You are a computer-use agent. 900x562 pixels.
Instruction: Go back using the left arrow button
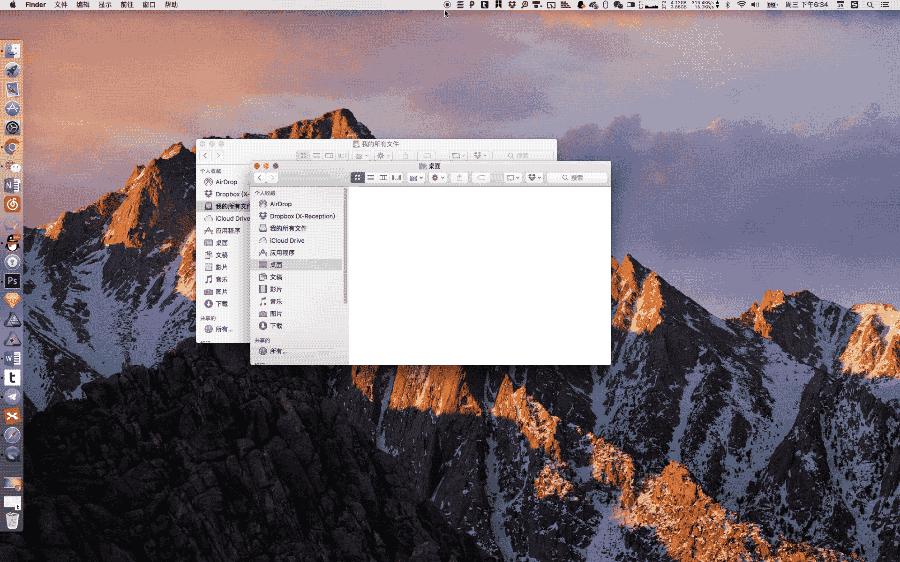260,177
